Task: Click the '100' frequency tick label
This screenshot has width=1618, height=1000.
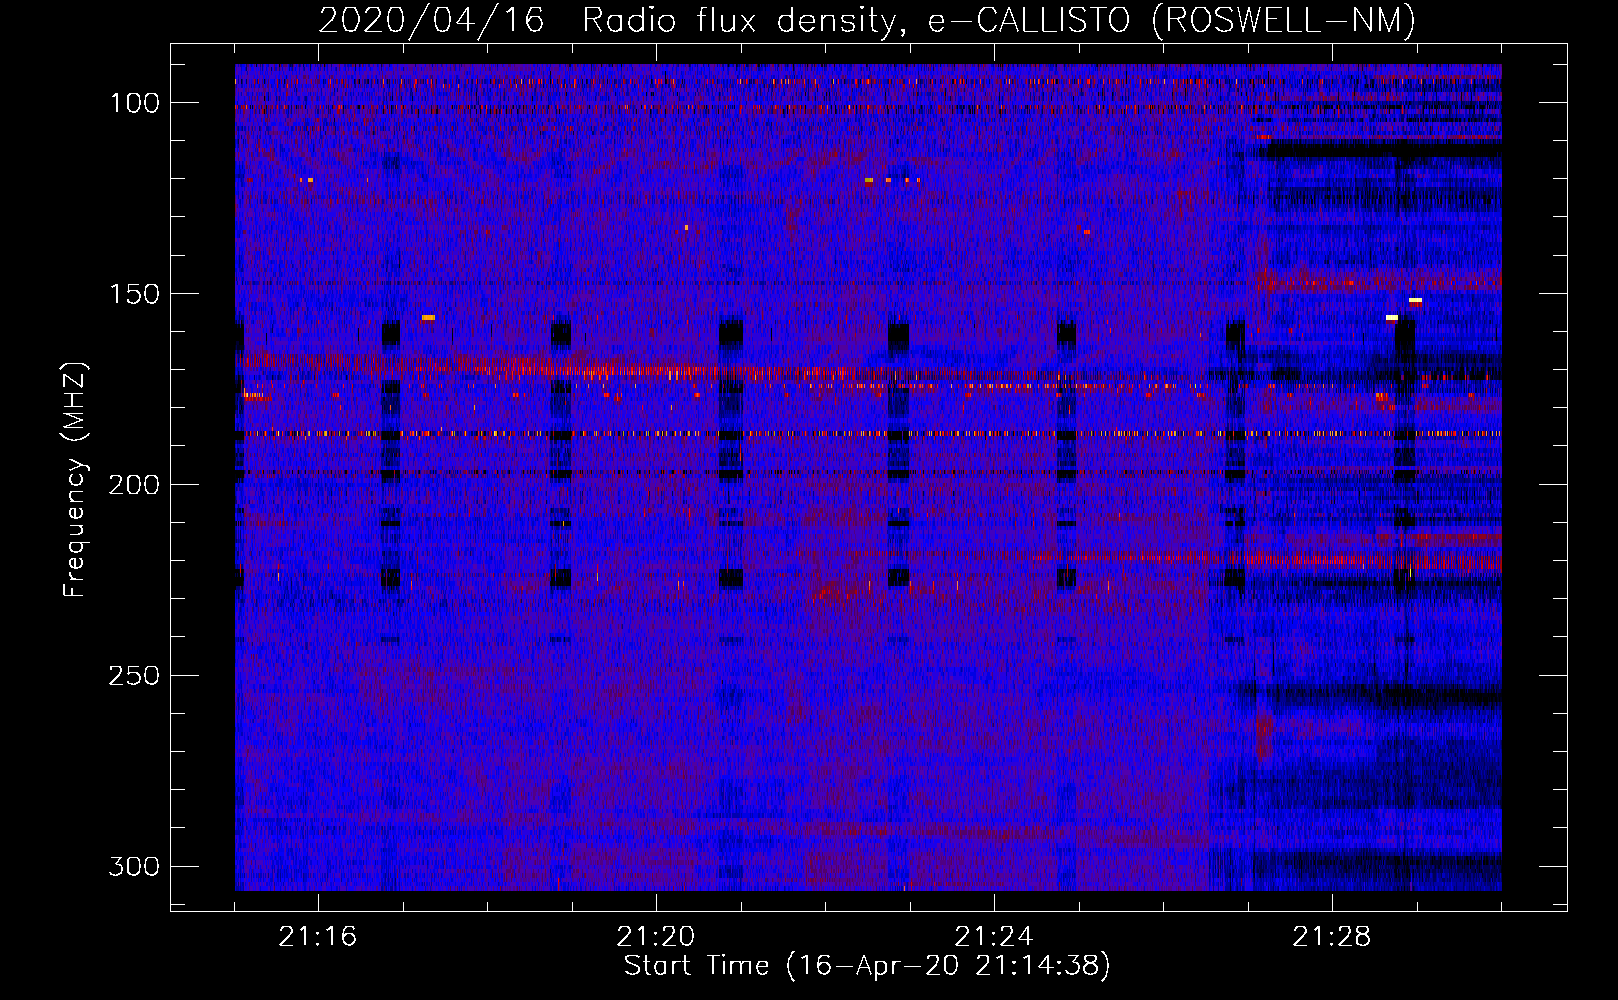Action: pyautogui.click(x=134, y=103)
